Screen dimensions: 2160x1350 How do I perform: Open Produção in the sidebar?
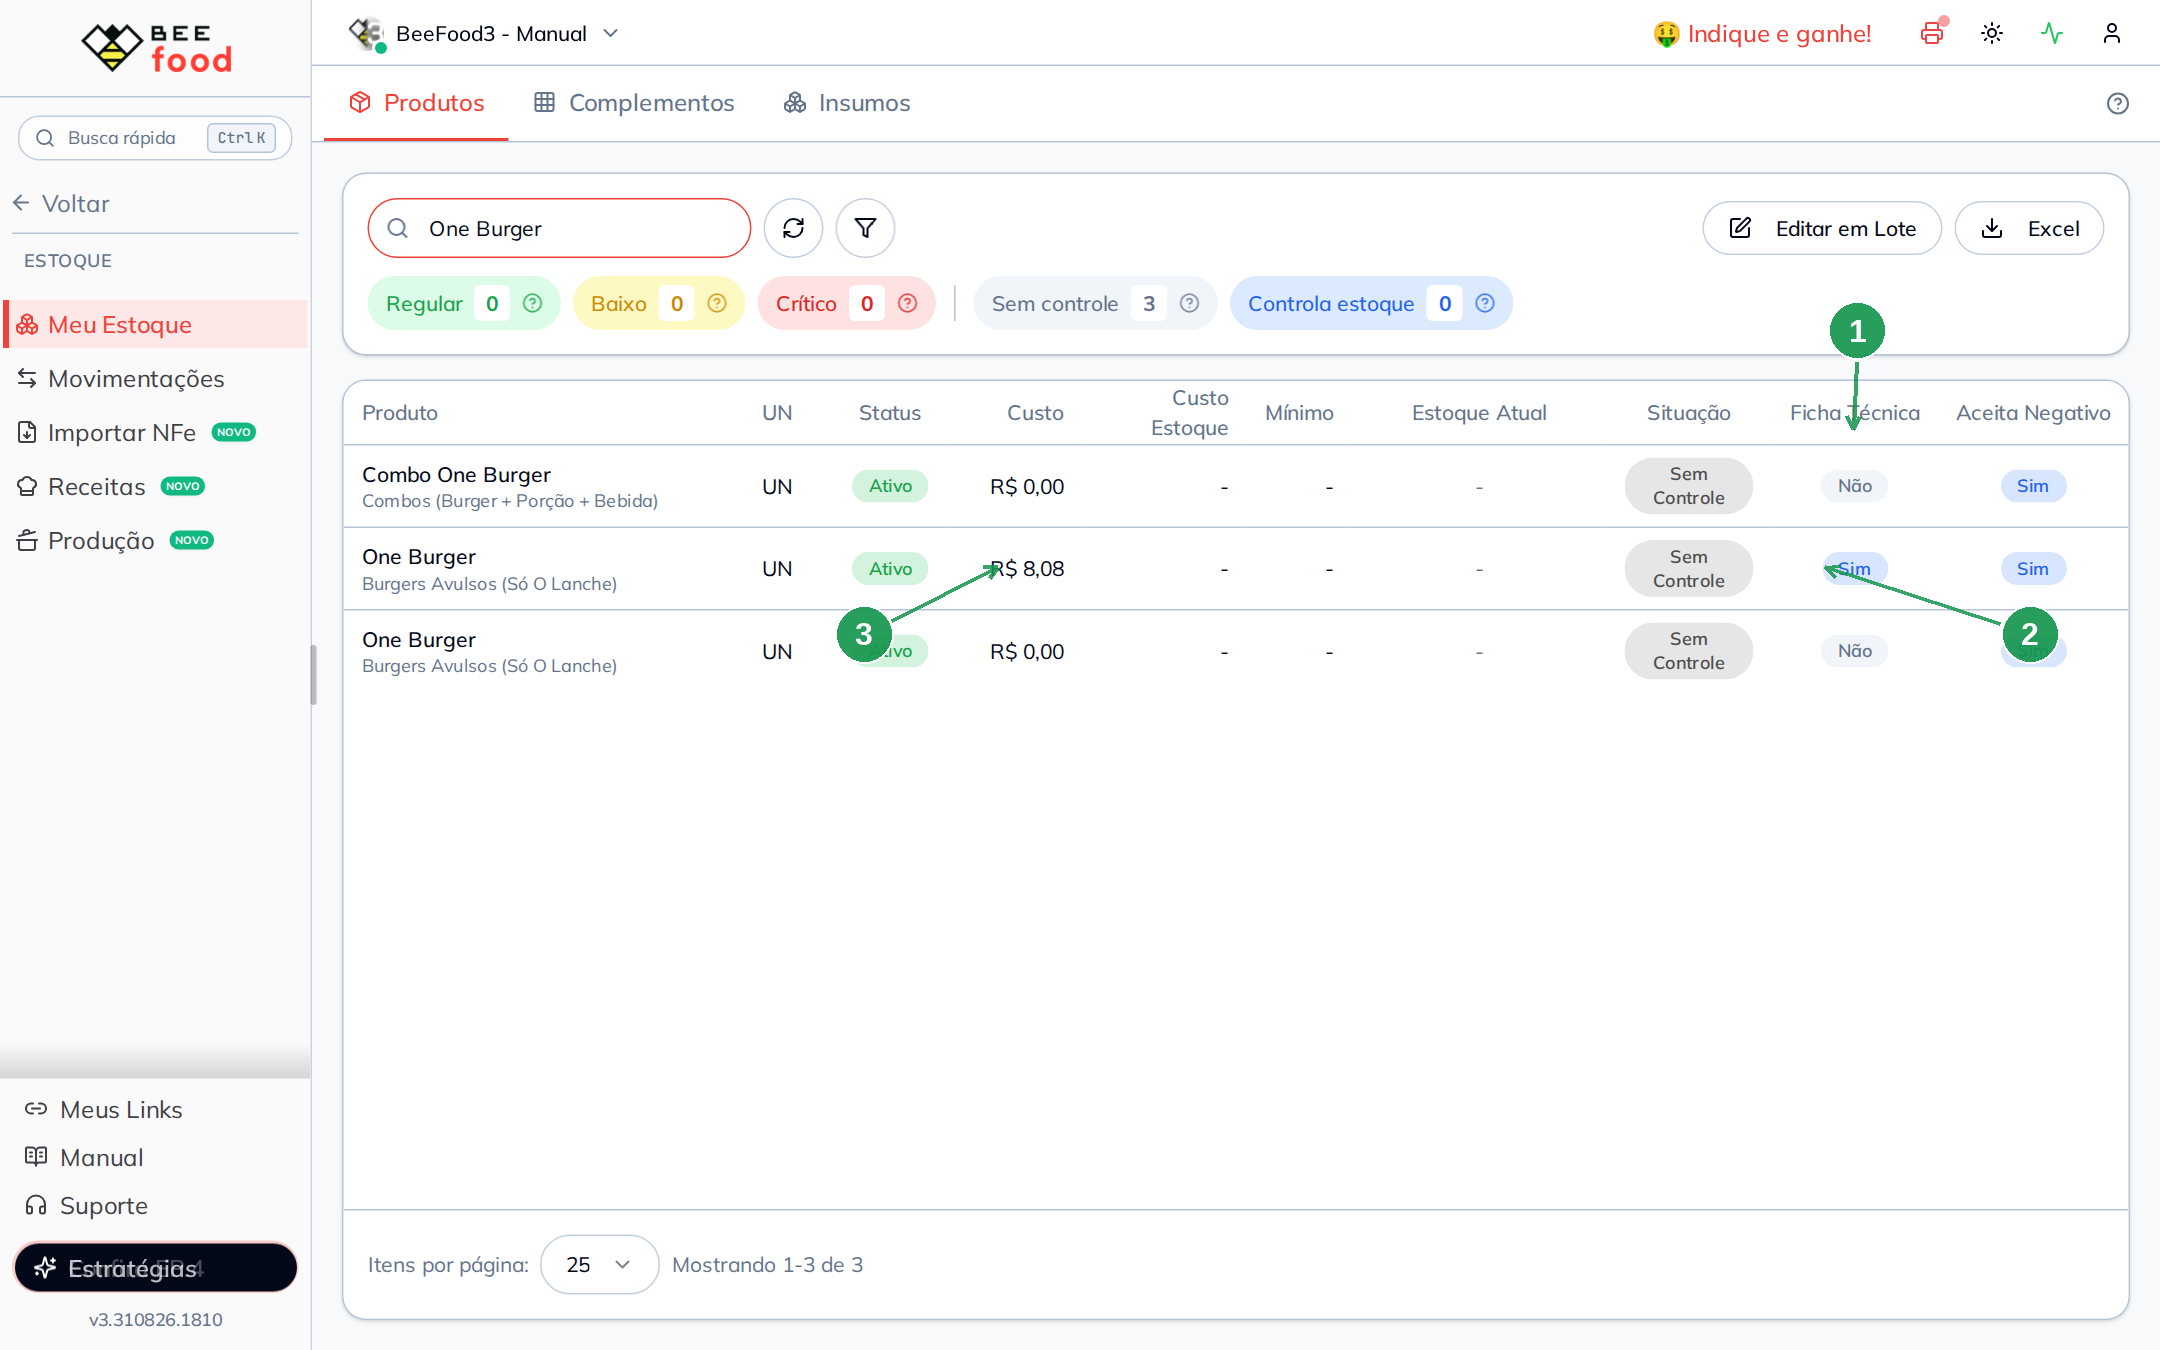(156, 540)
